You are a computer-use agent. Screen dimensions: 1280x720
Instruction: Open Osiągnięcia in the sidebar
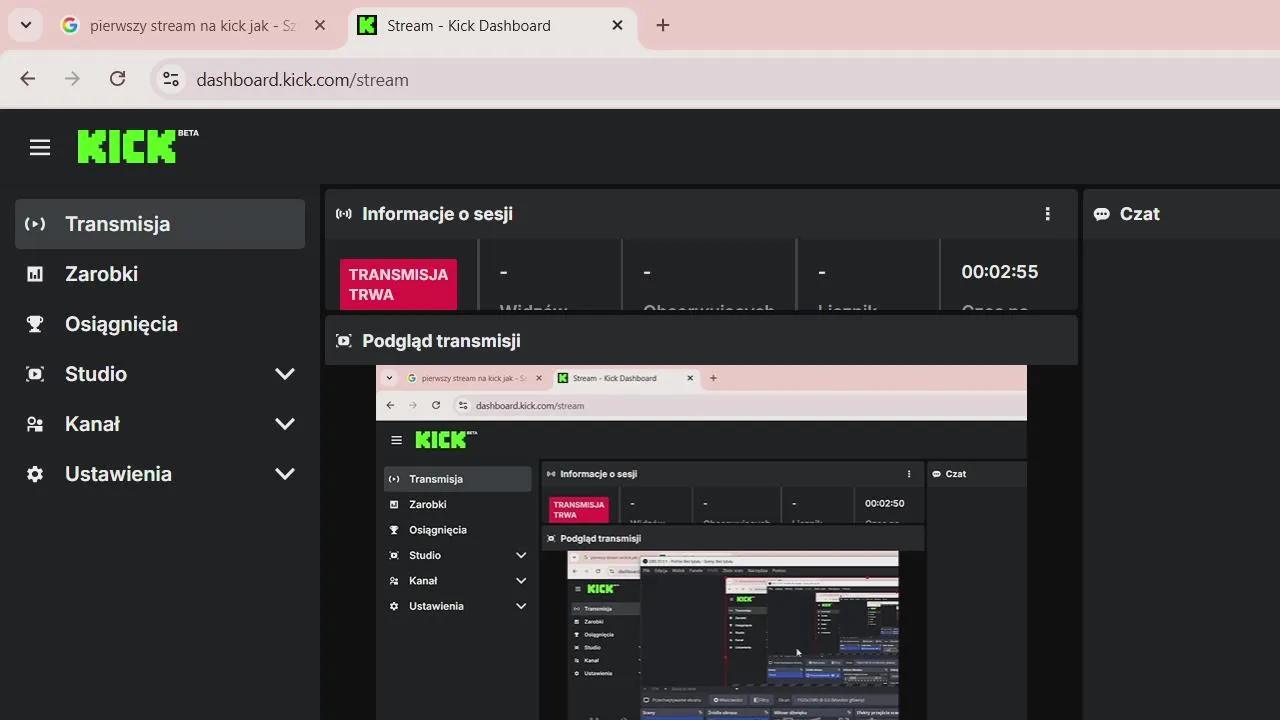click(160, 324)
